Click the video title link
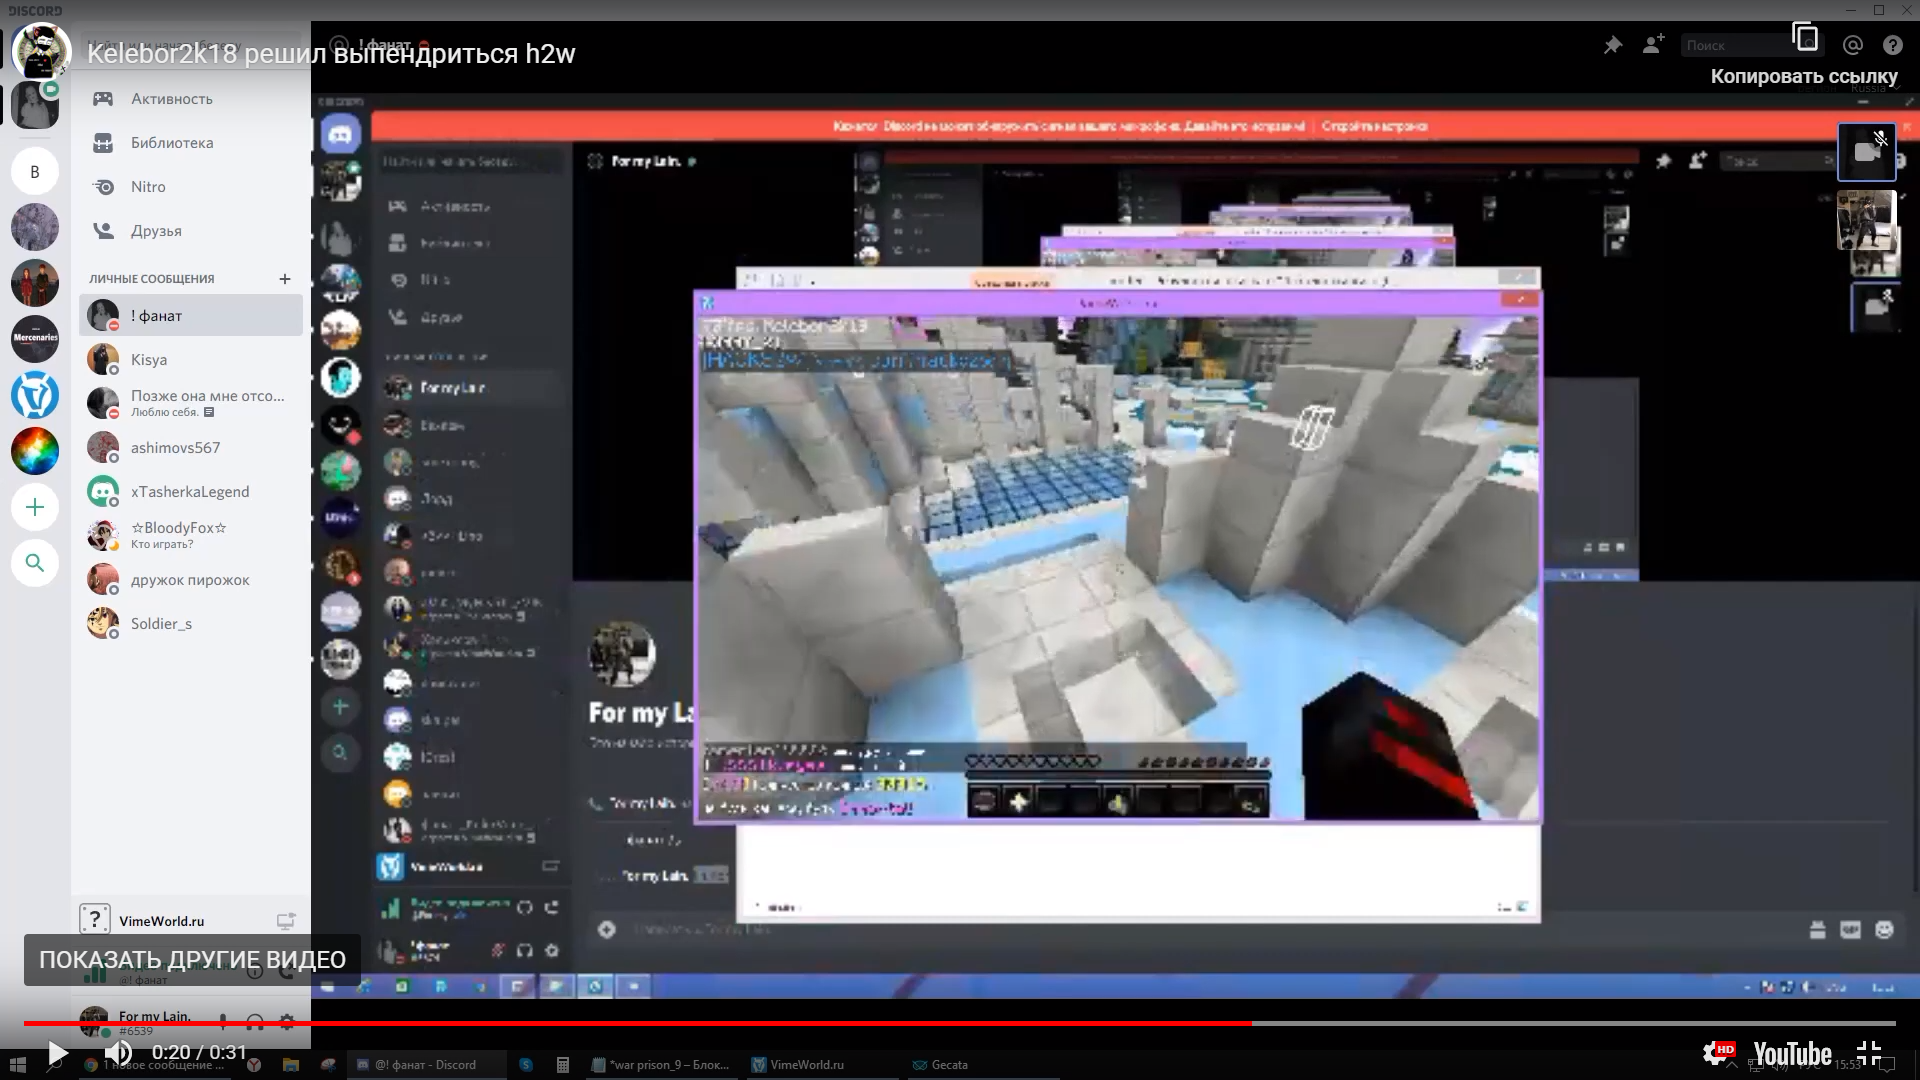The height and width of the screenshot is (1080, 1920). click(330, 54)
